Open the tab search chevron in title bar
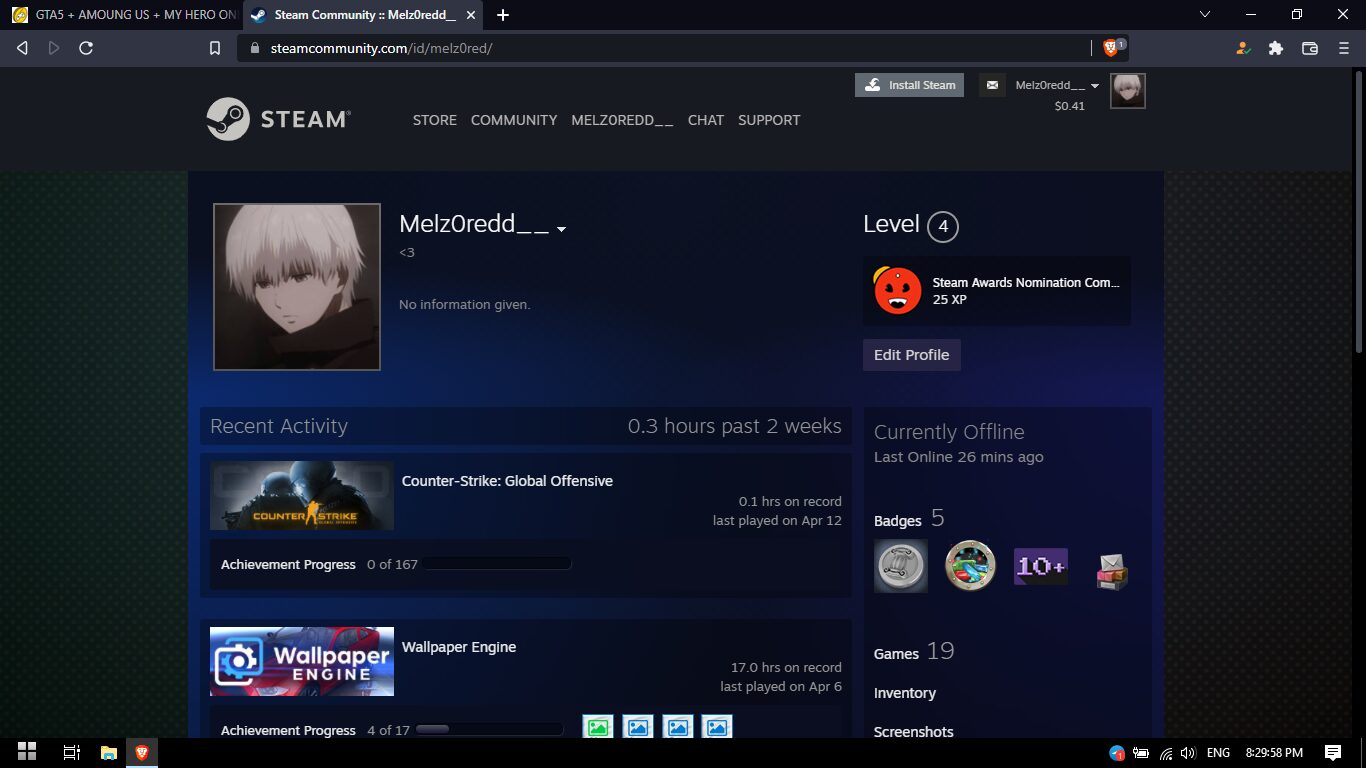 click(1204, 15)
